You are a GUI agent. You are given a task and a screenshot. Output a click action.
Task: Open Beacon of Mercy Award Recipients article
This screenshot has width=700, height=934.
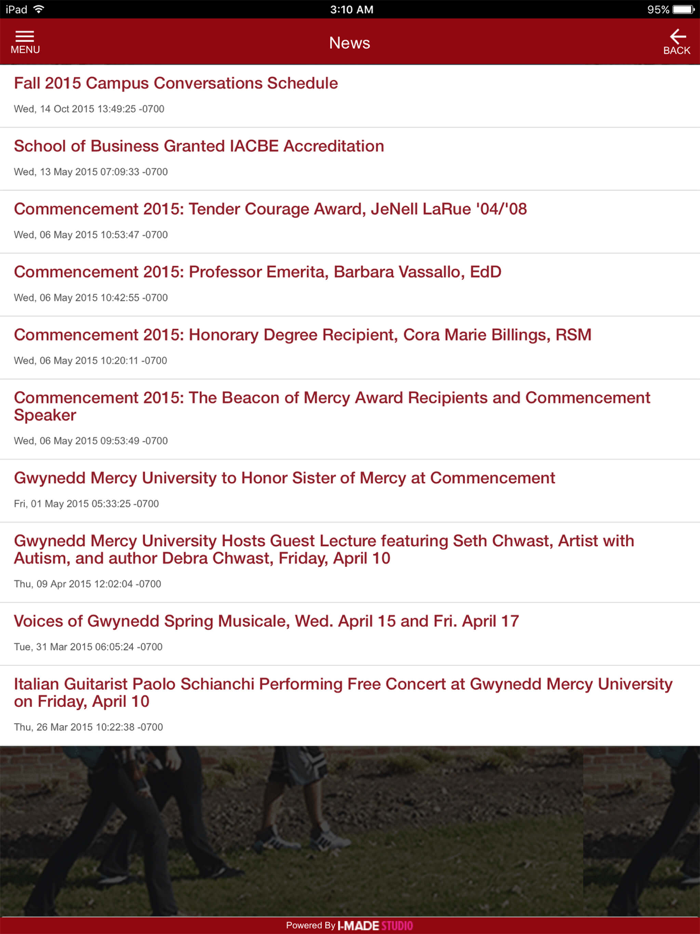coord(331,406)
